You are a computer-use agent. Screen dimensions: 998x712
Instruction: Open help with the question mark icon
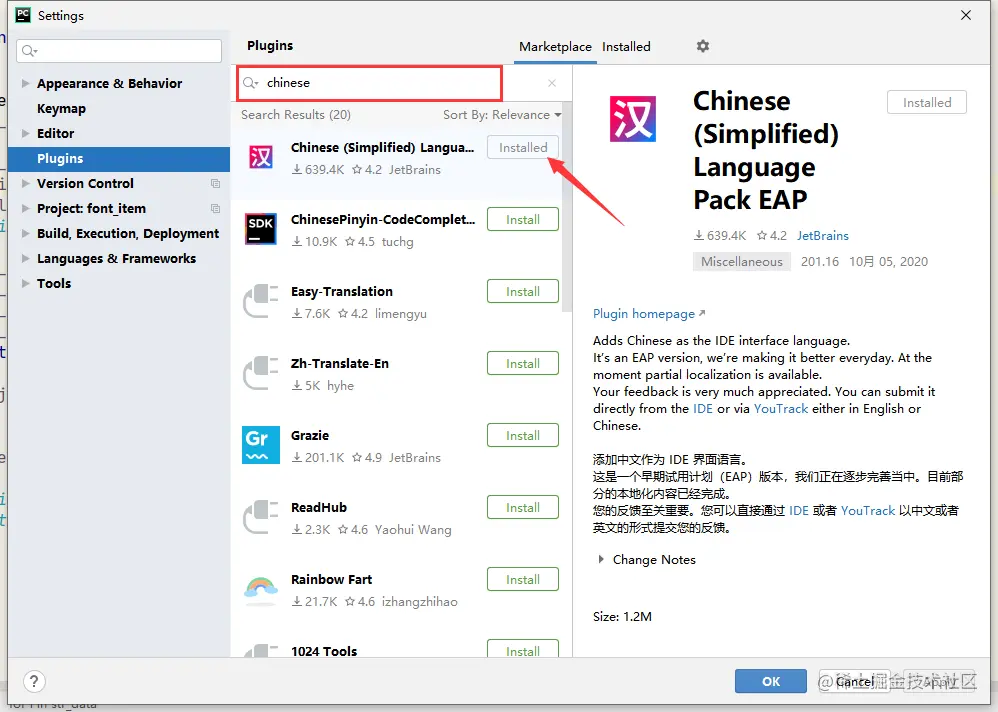point(34,681)
